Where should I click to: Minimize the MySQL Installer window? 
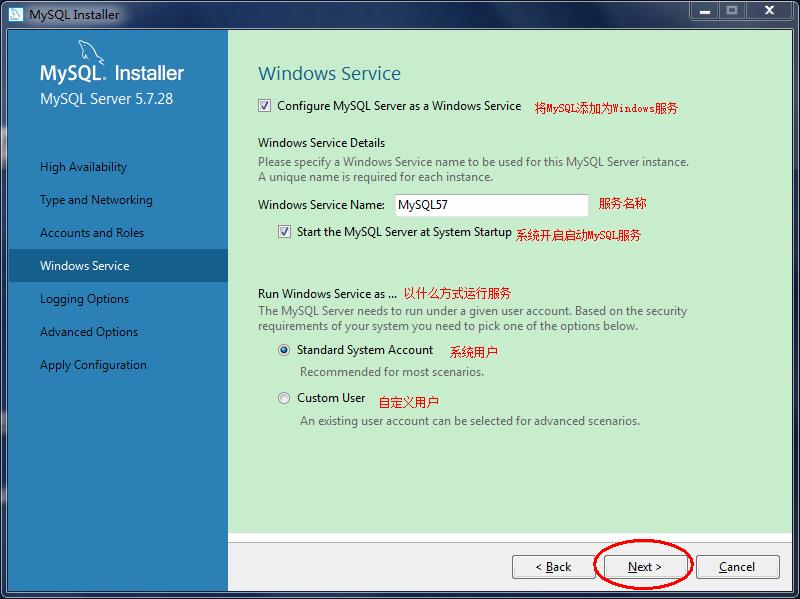(705, 11)
